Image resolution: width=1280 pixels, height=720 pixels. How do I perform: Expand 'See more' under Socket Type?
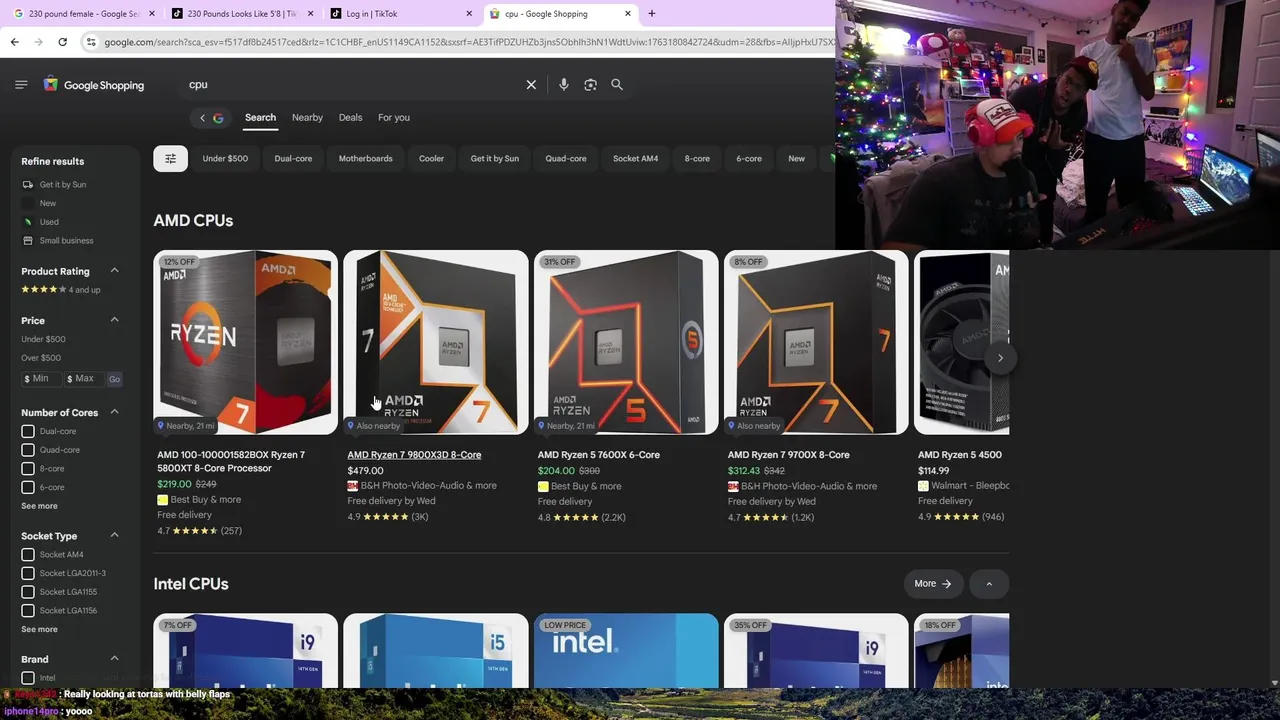coord(39,630)
